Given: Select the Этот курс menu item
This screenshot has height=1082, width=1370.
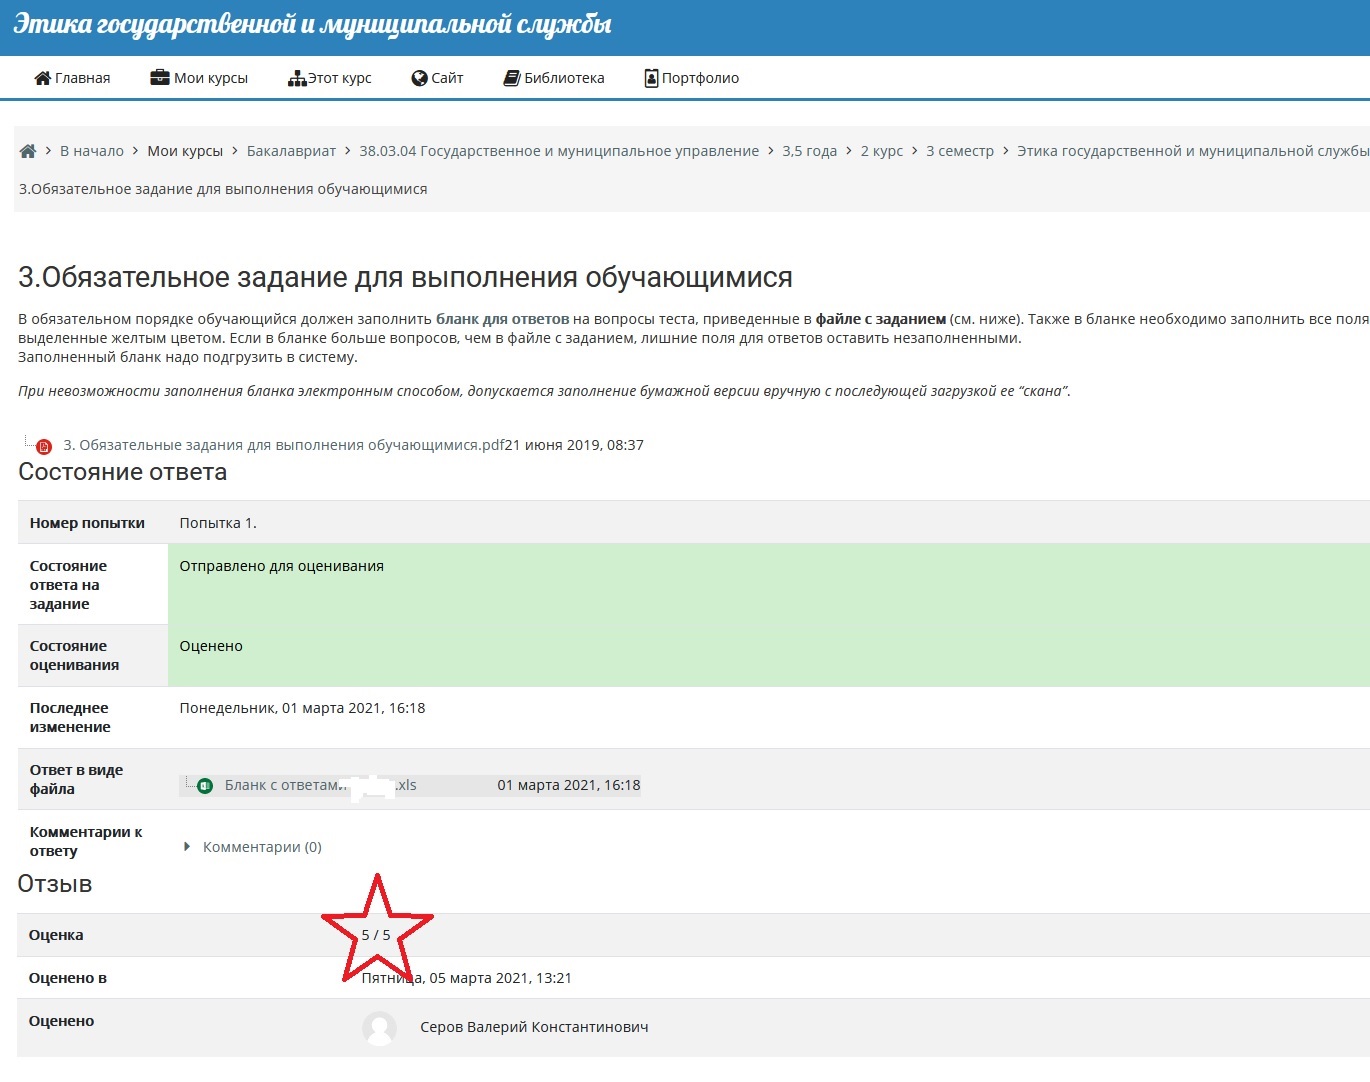Looking at the screenshot, I should tap(330, 78).
